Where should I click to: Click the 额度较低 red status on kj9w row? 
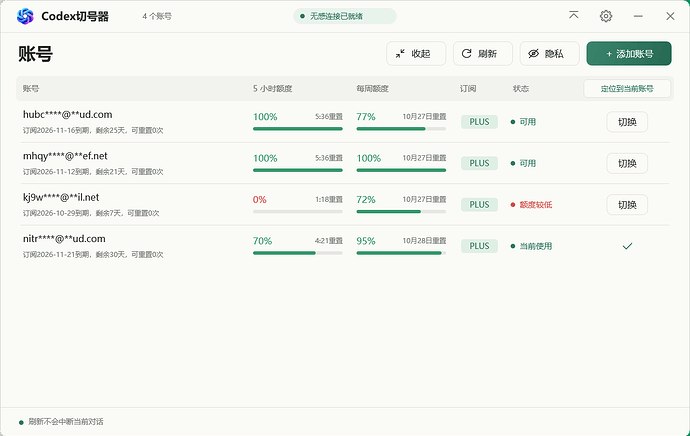[531, 205]
